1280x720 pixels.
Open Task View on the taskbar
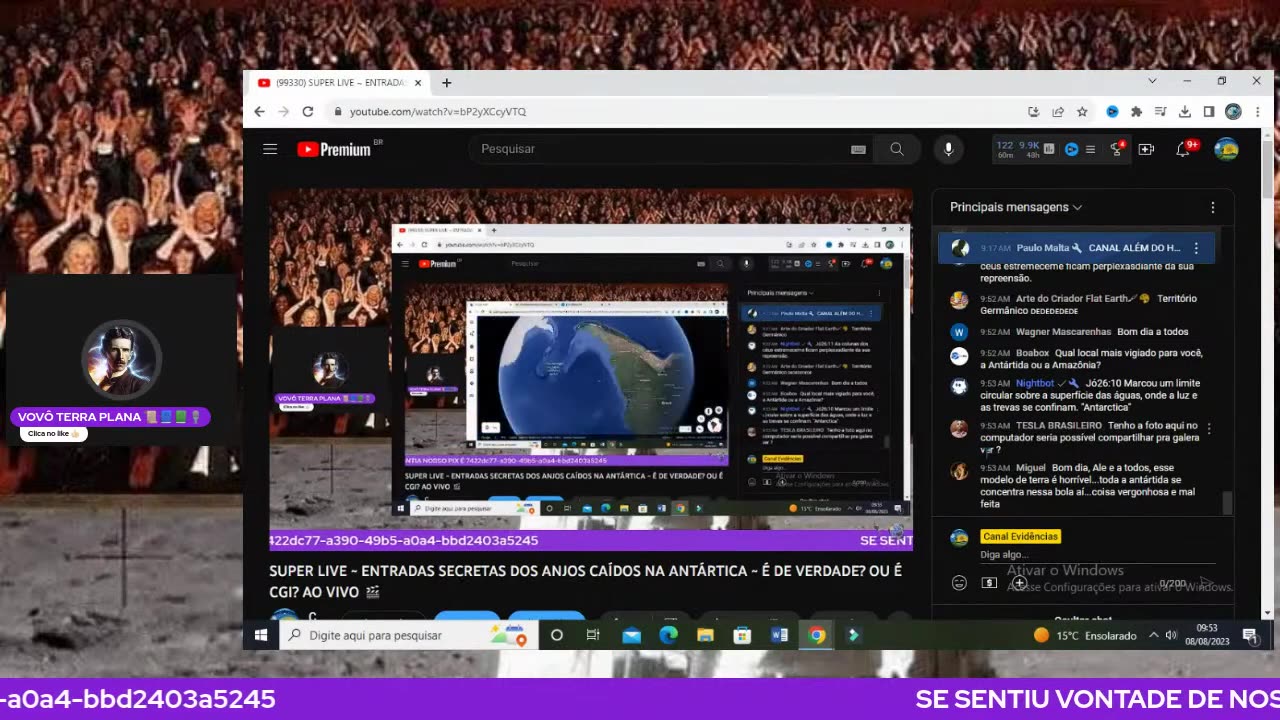point(593,635)
